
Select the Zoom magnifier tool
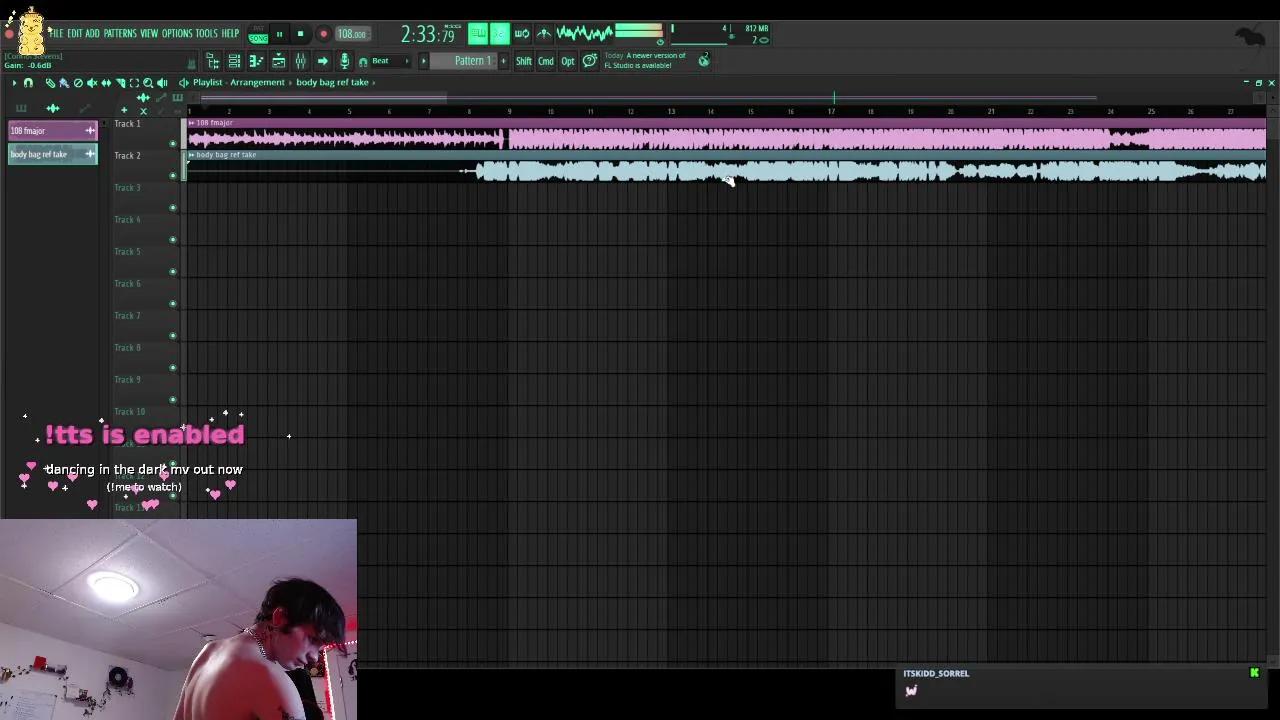148,83
